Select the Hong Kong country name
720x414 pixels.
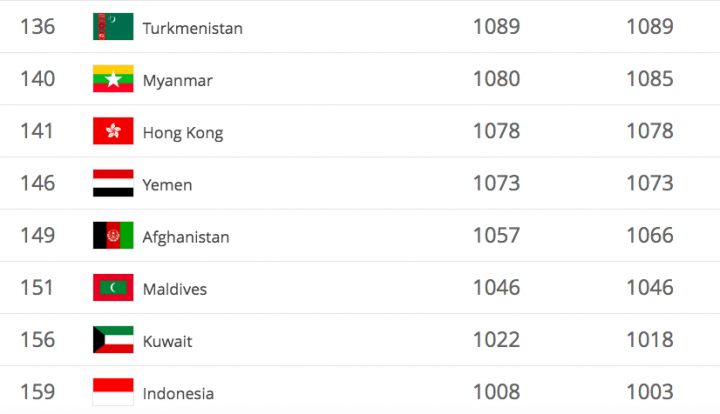coord(183,132)
